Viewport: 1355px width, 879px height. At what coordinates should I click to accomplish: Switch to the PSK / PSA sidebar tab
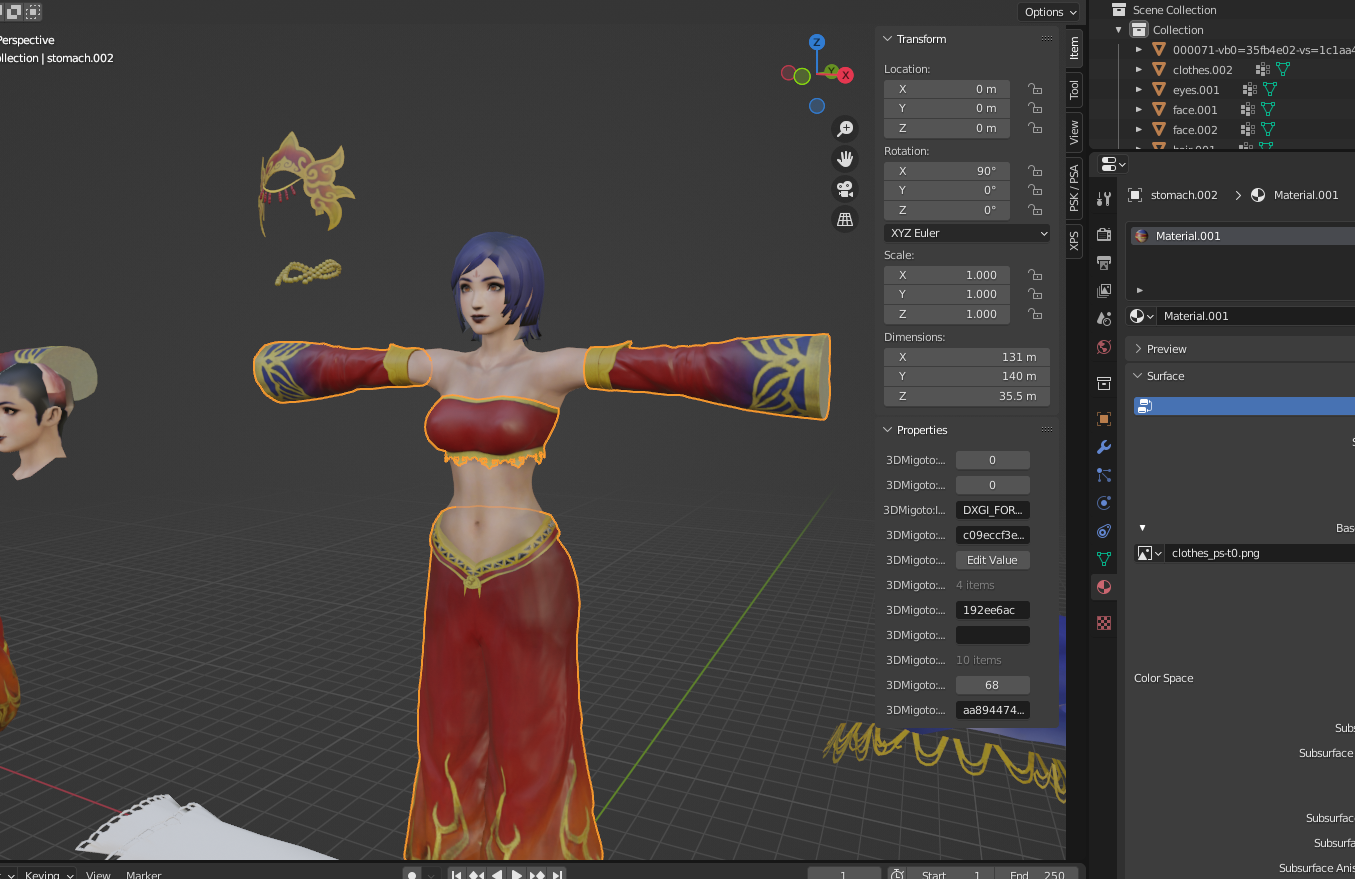(x=1074, y=188)
